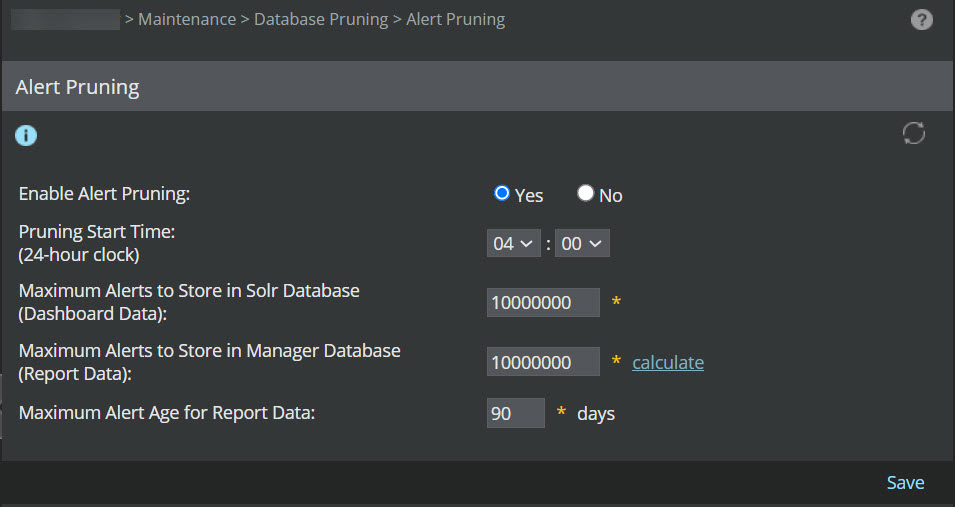
Task: Click the refresh arrows icon
Action: [914, 133]
